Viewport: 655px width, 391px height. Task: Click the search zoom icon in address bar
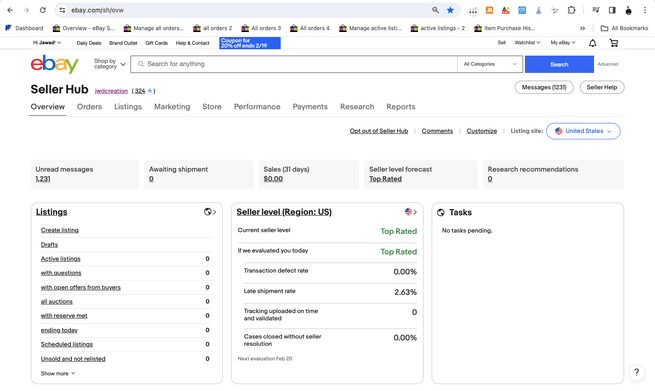tap(435, 10)
